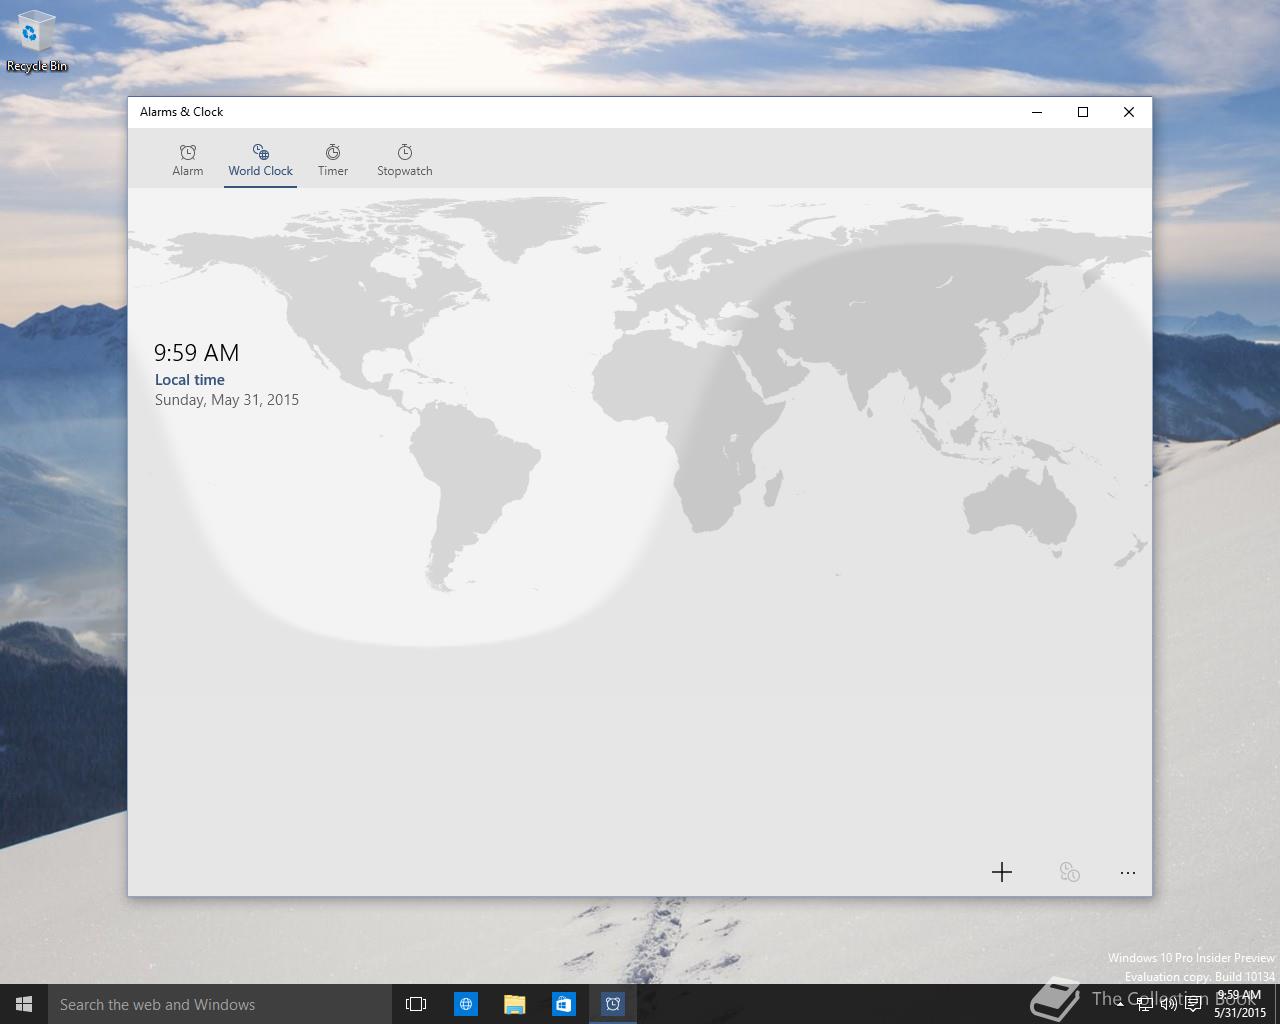The height and width of the screenshot is (1024, 1280).
Task: Open the Store from the taskbar
Action: (563, 1004)
